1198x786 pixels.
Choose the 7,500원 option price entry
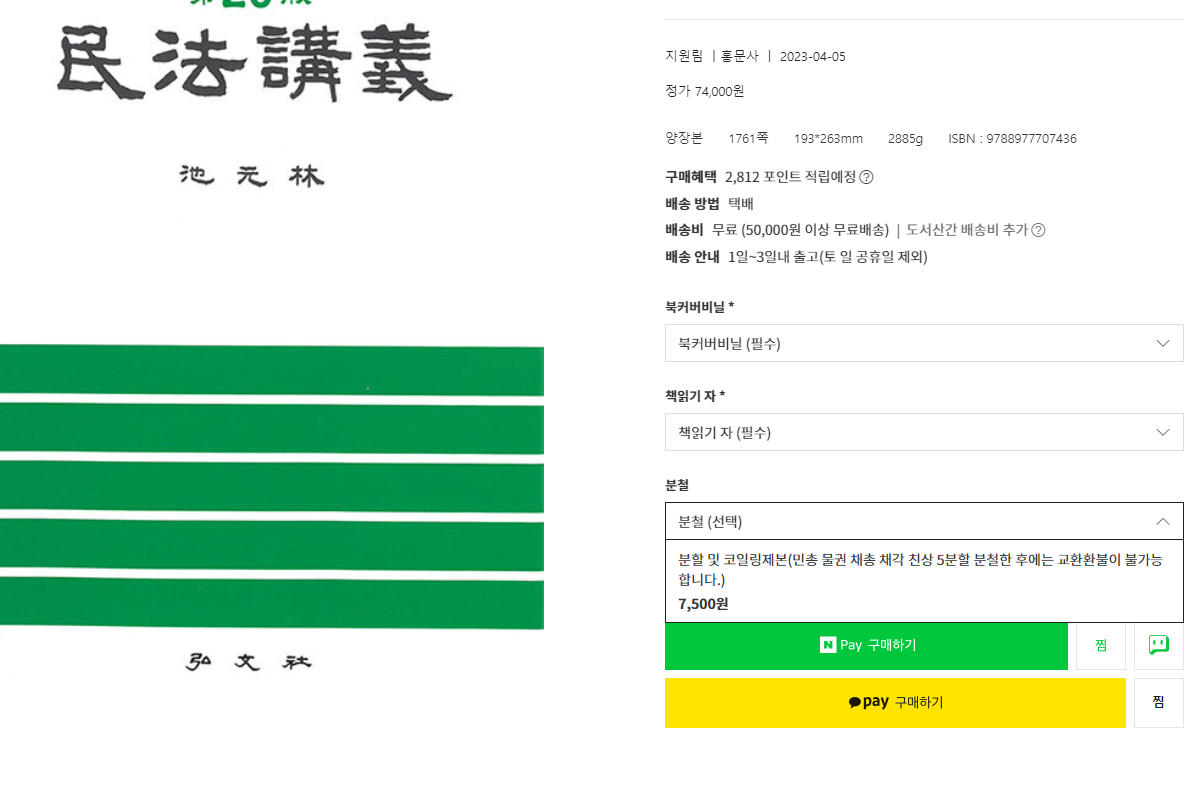click(x=703, y=604)
